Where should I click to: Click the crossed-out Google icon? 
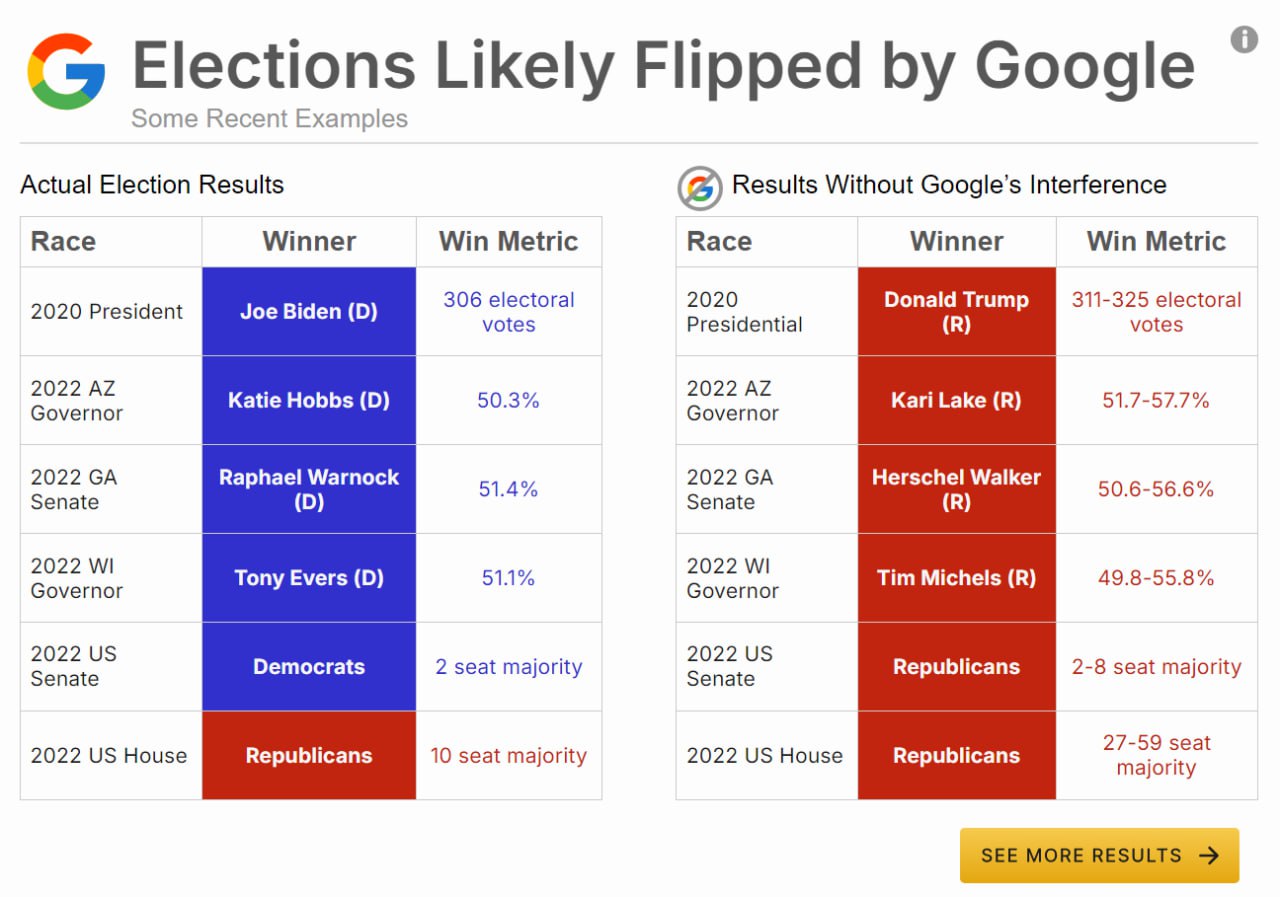(x=700, y=187)
